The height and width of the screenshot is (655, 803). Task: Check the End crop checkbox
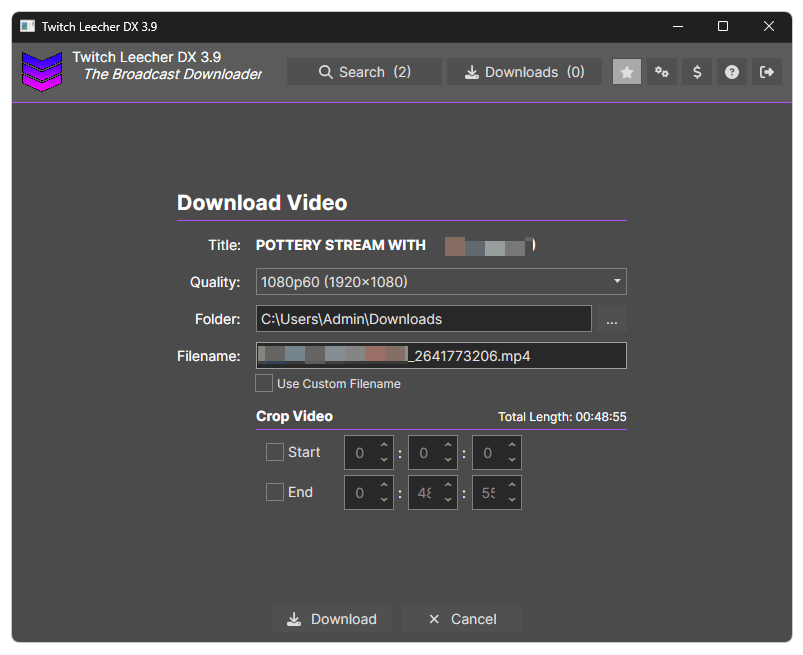[275, 492]
